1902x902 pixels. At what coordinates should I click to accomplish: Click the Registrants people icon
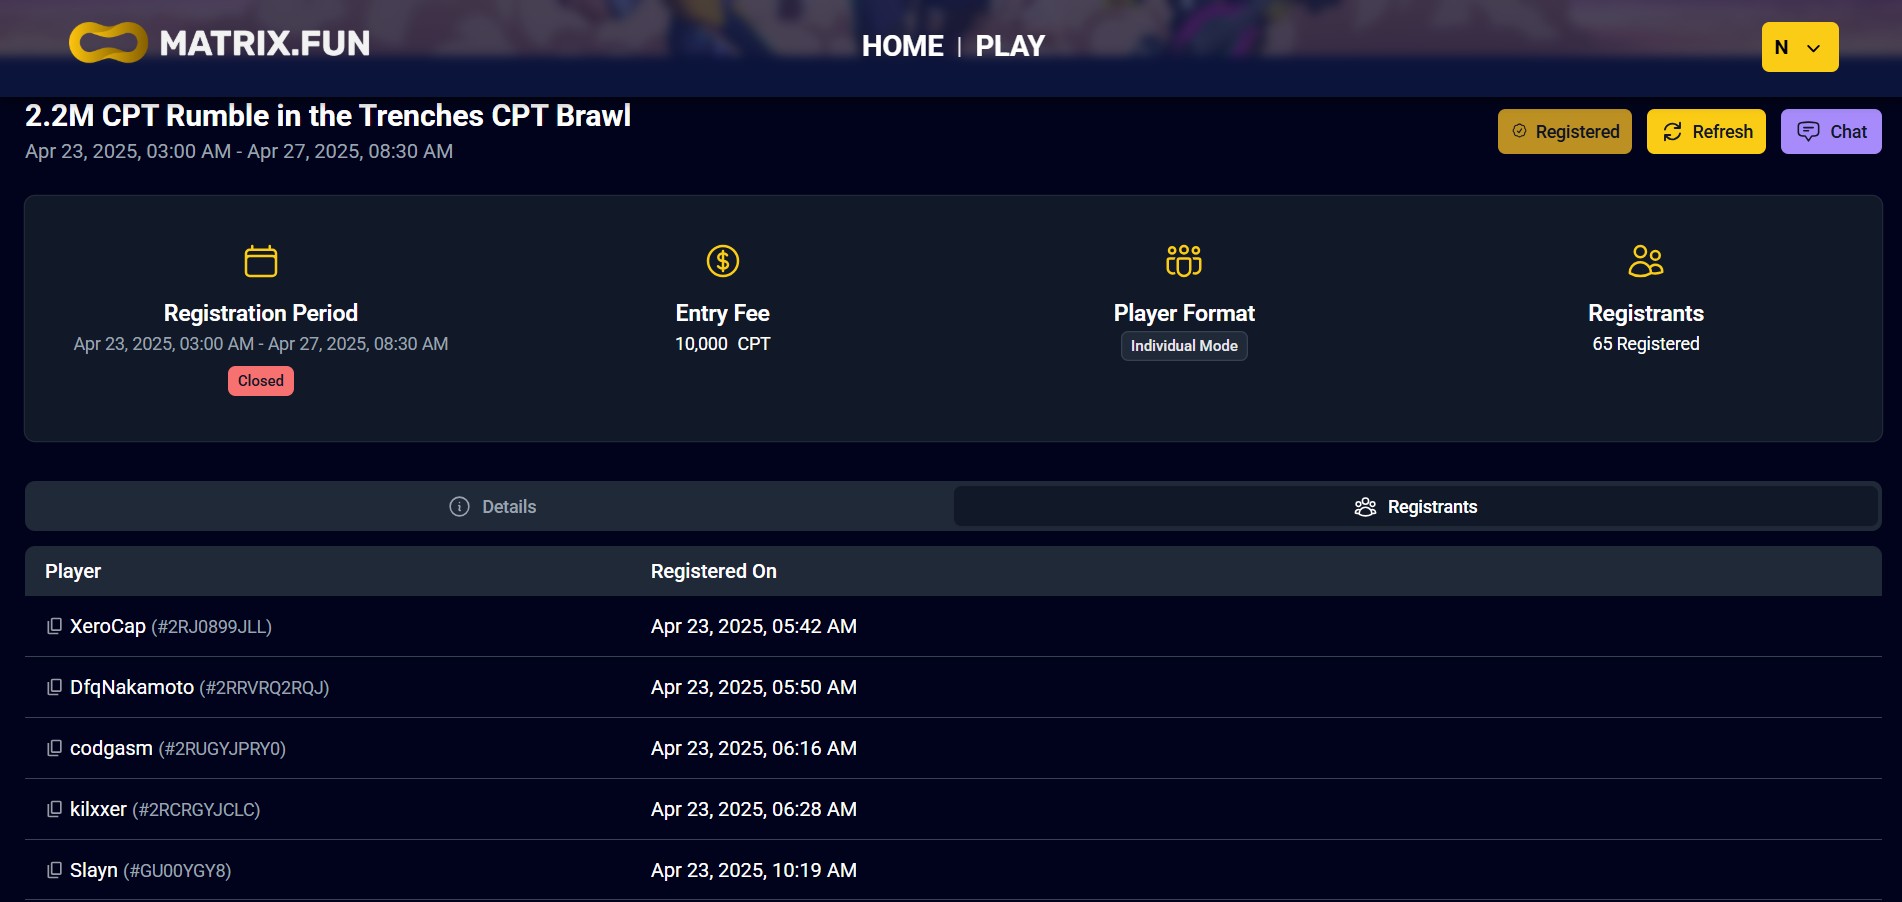point(1646,261)
